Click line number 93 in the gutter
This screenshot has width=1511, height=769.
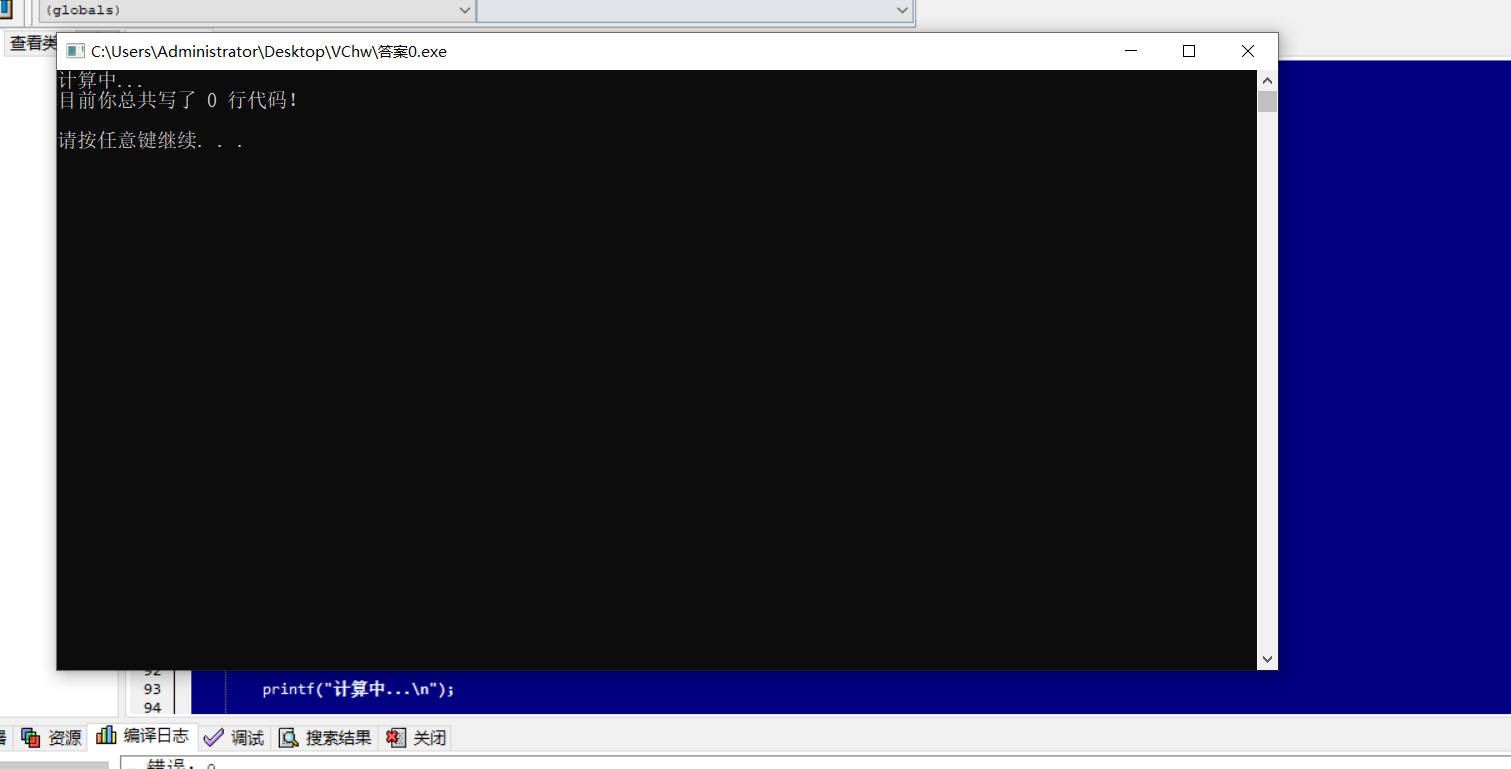coord(152,689)
